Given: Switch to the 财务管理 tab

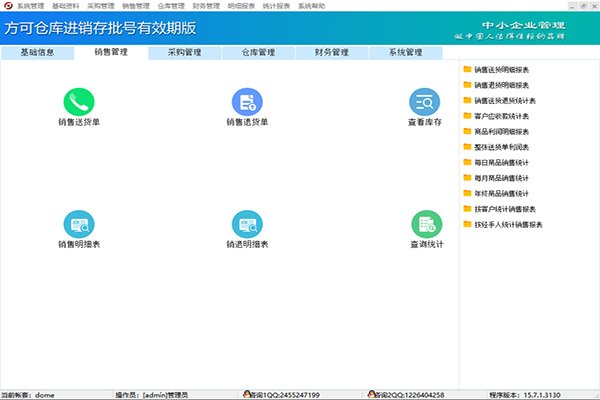Looking at the screenshot, I should pyautogui.click(x=332, y=52).
